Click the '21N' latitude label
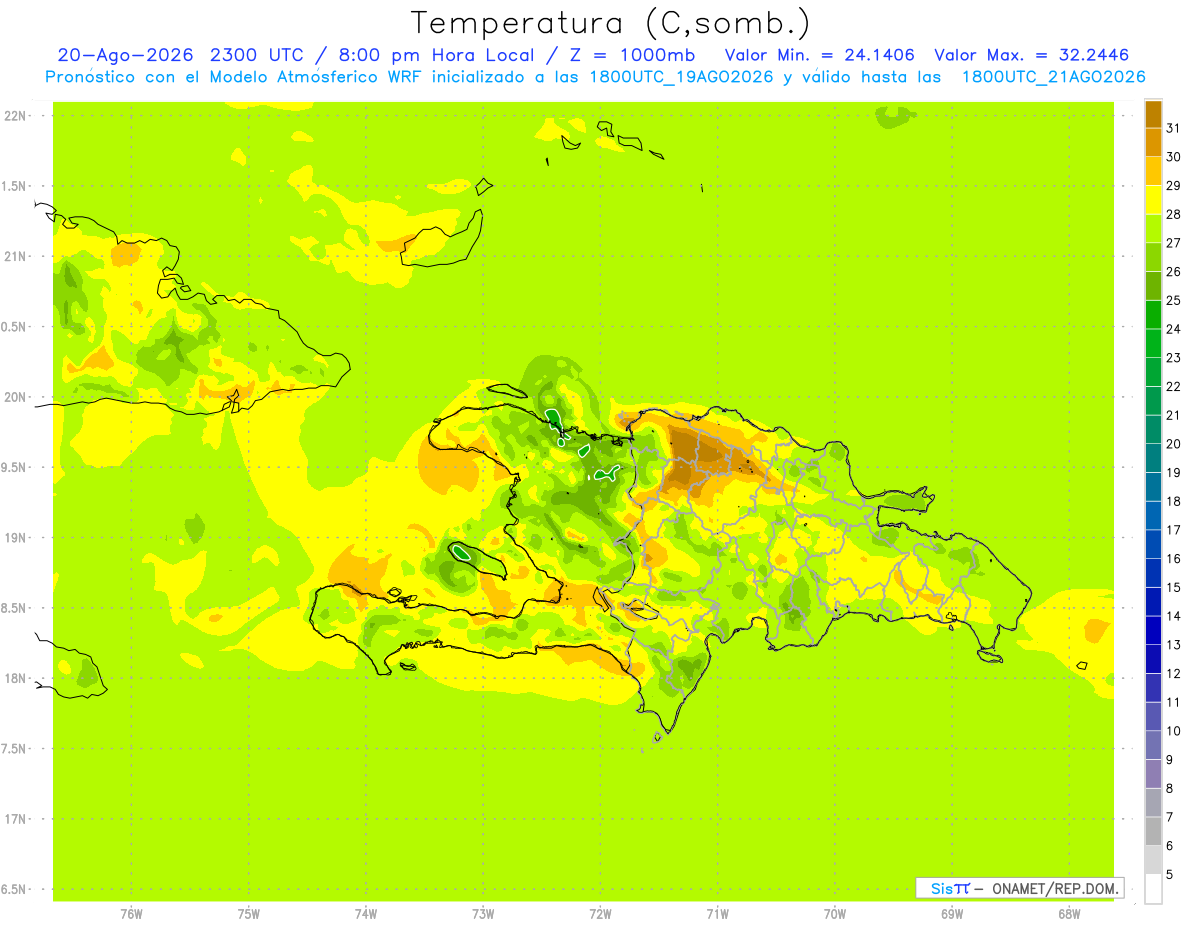This screenshot has width=1200, height=927. [15, 257]
